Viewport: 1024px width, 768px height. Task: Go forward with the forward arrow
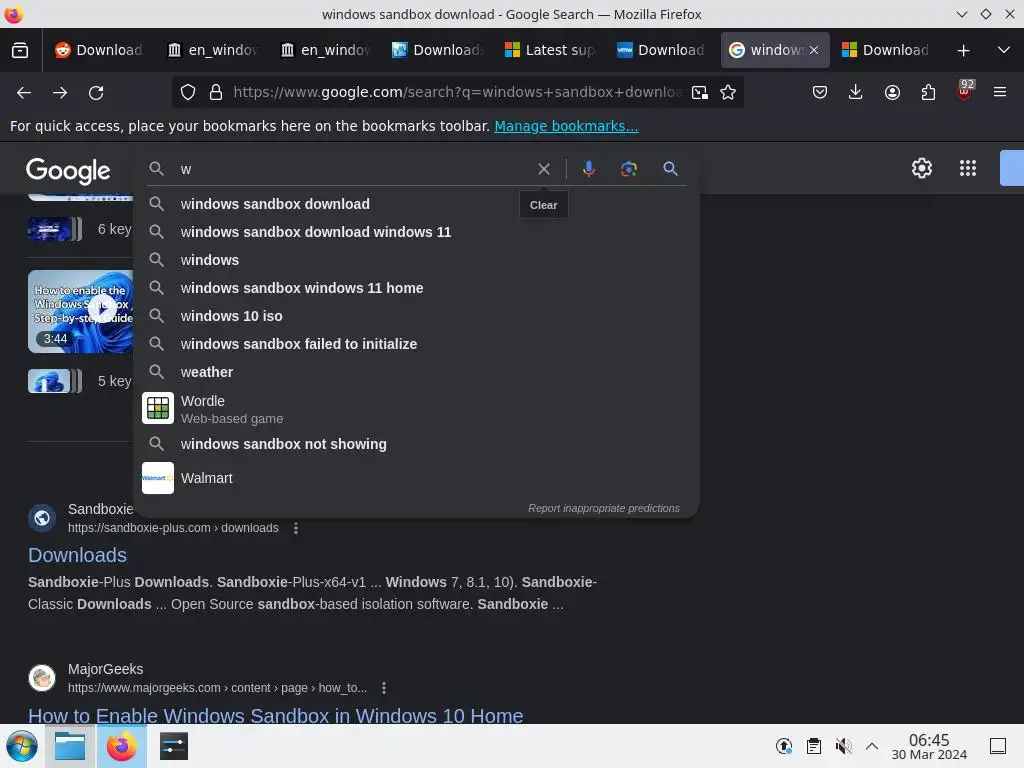[60, 93]
